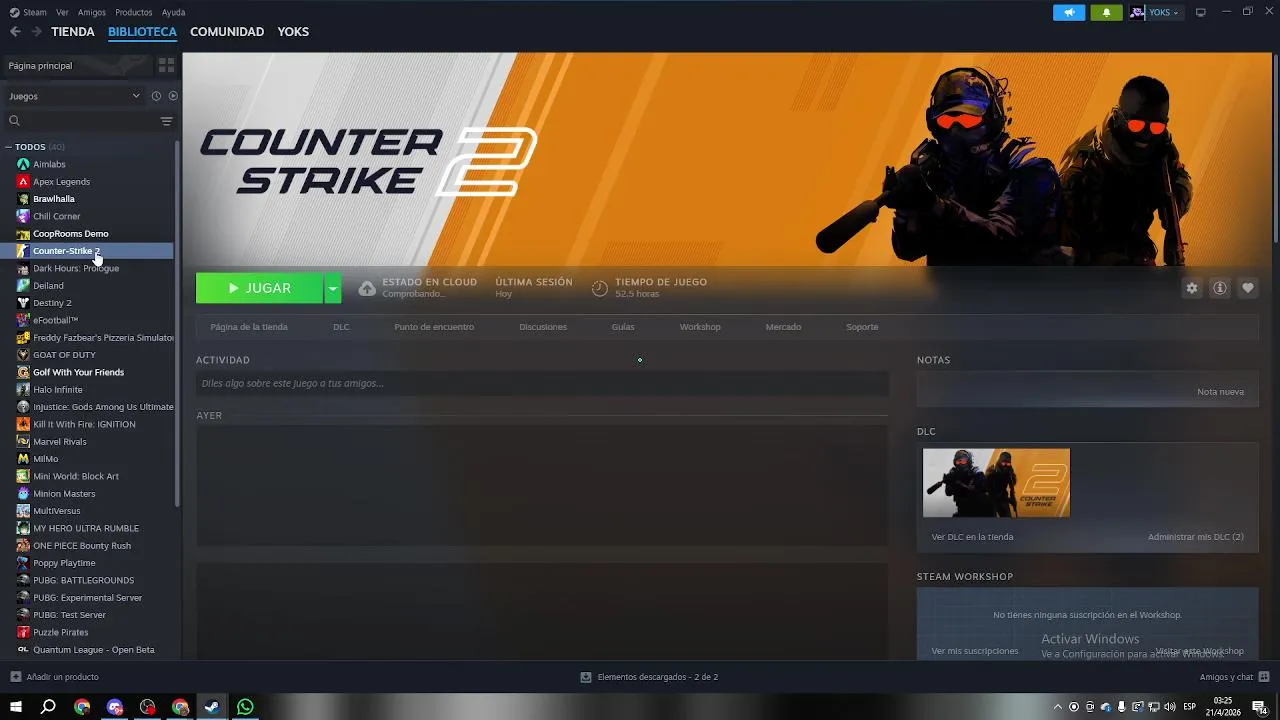Open Punto de encuentro link
Viewport: 1280px width, 720px height.
(x=434, y=327)
